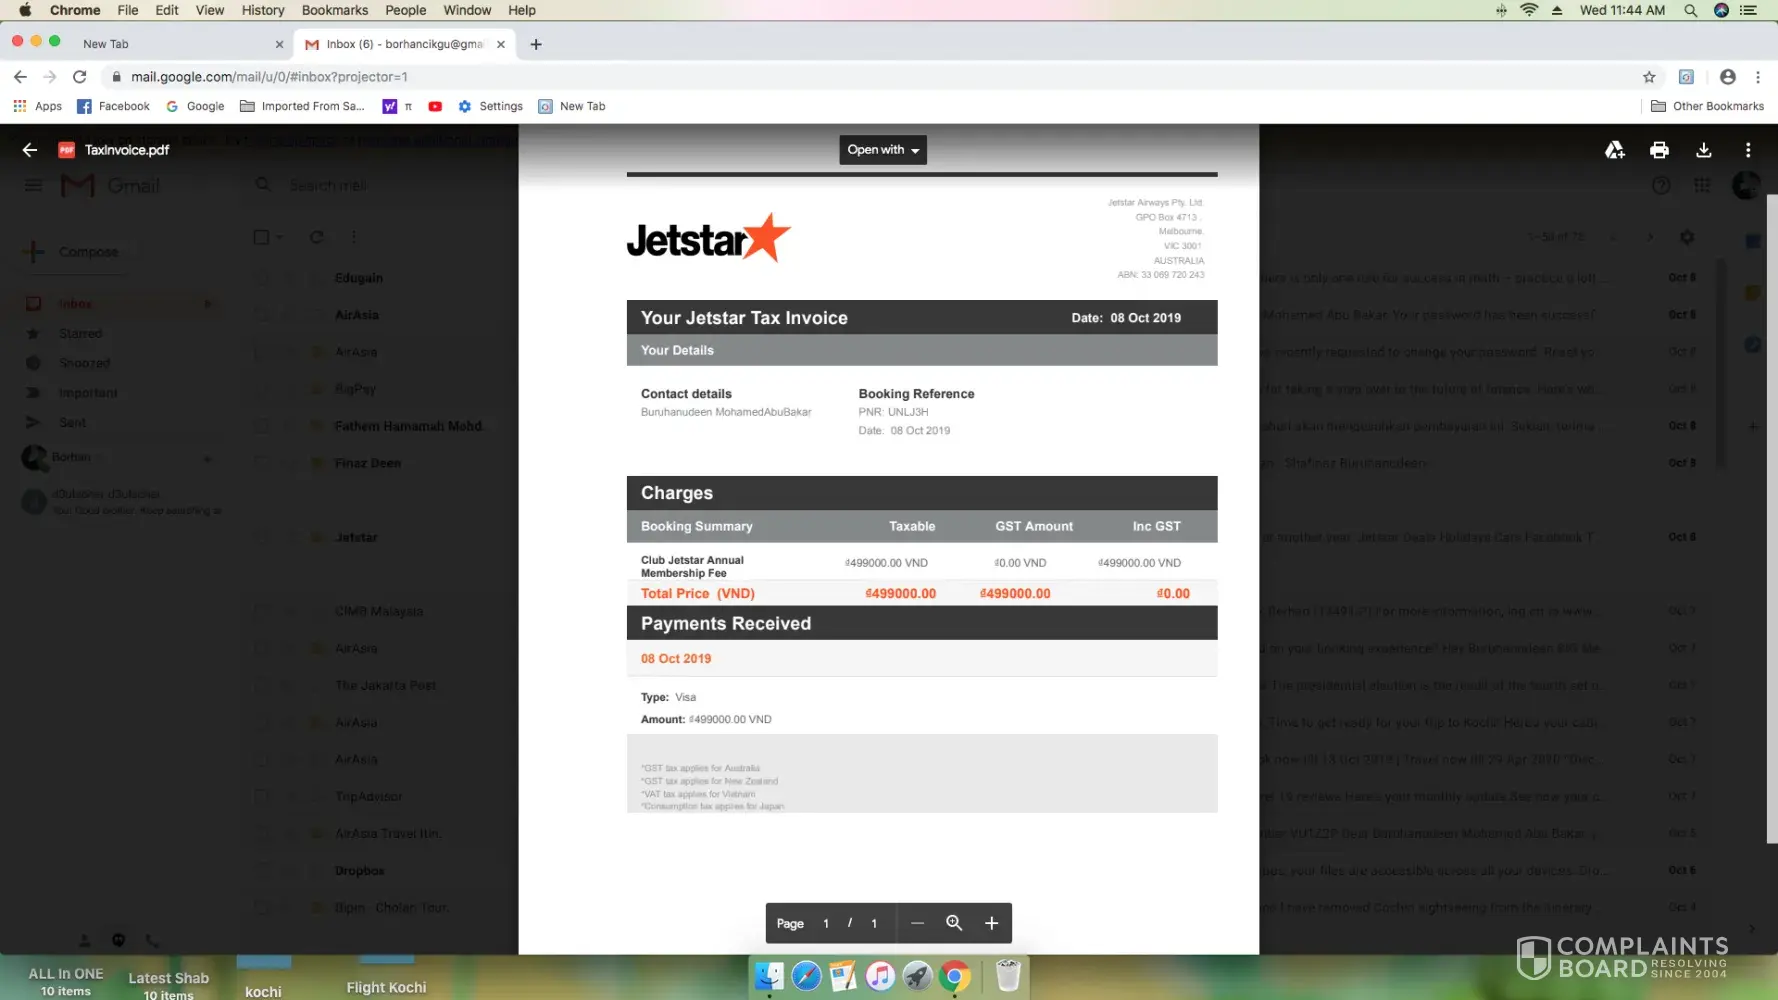Screen dimensions: 1778x1000
Task: Open a new browser tab with plus button
Action: (x=536, y=44)
